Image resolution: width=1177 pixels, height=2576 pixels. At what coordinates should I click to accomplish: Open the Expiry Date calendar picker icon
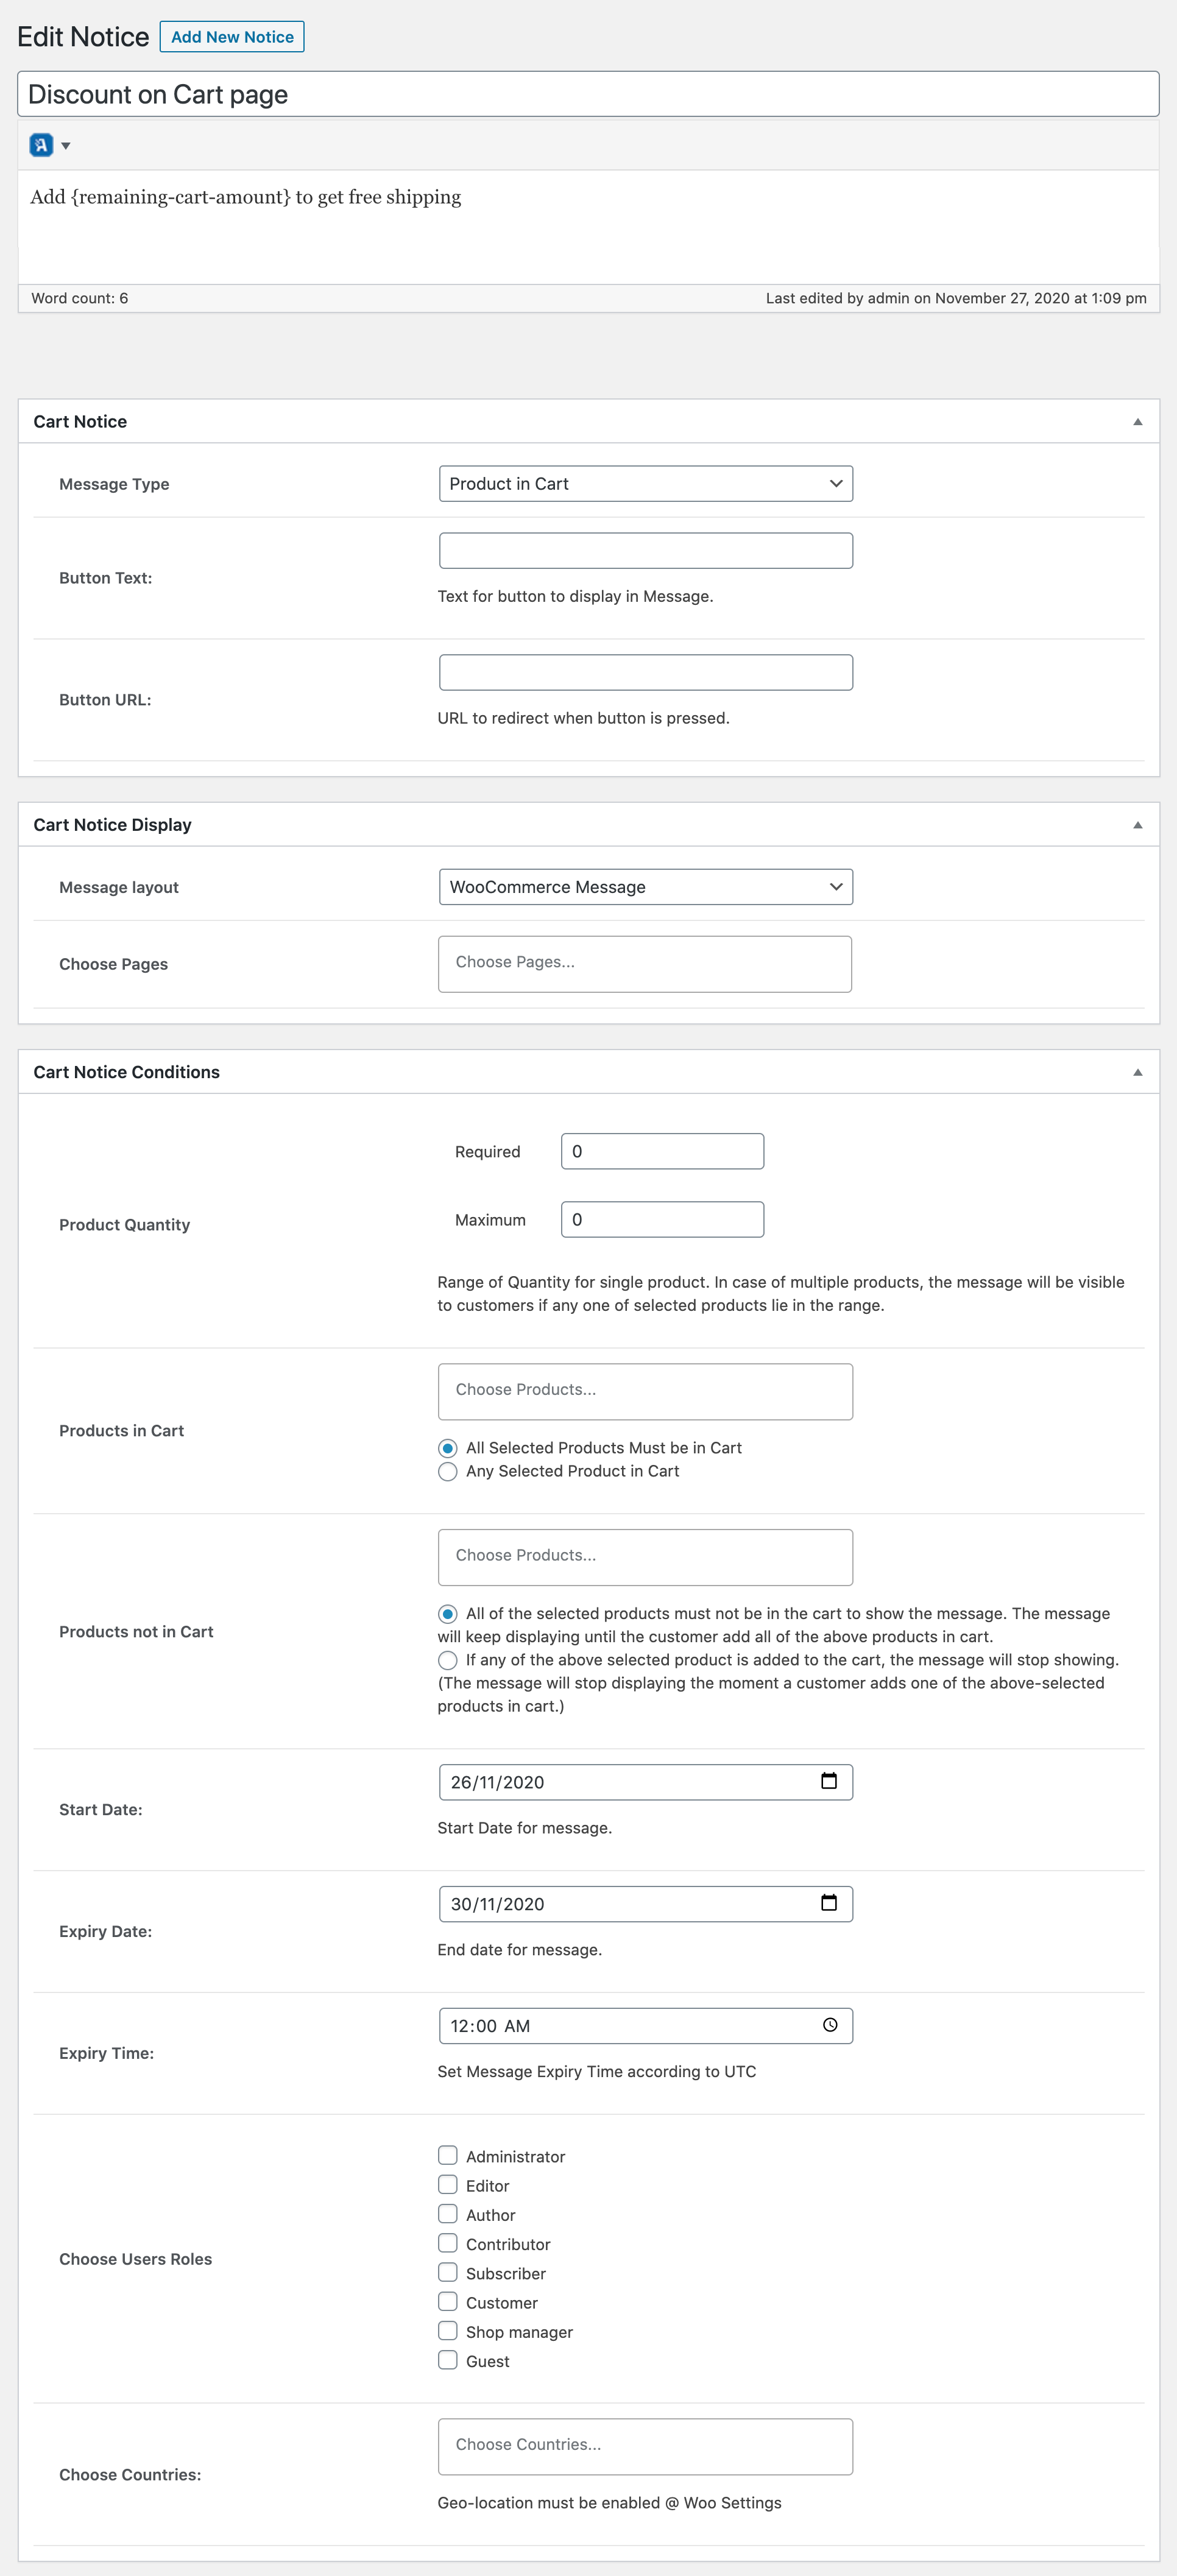pyautogui.click(x=828, y=1903)
